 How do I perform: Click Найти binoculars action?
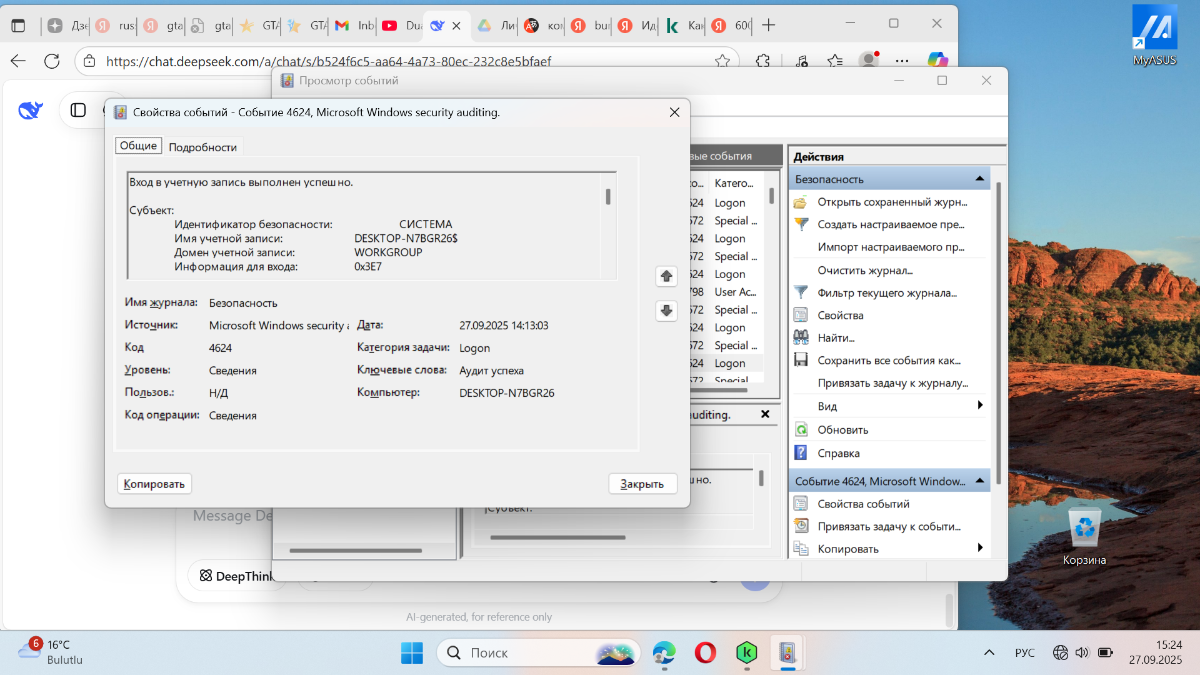835,338
